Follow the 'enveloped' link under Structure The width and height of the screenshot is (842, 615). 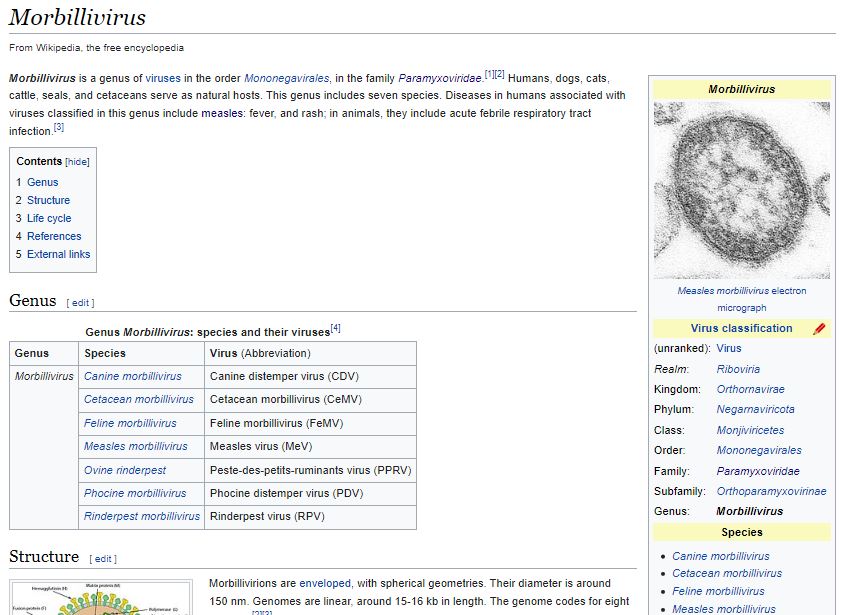click(325, 584)
